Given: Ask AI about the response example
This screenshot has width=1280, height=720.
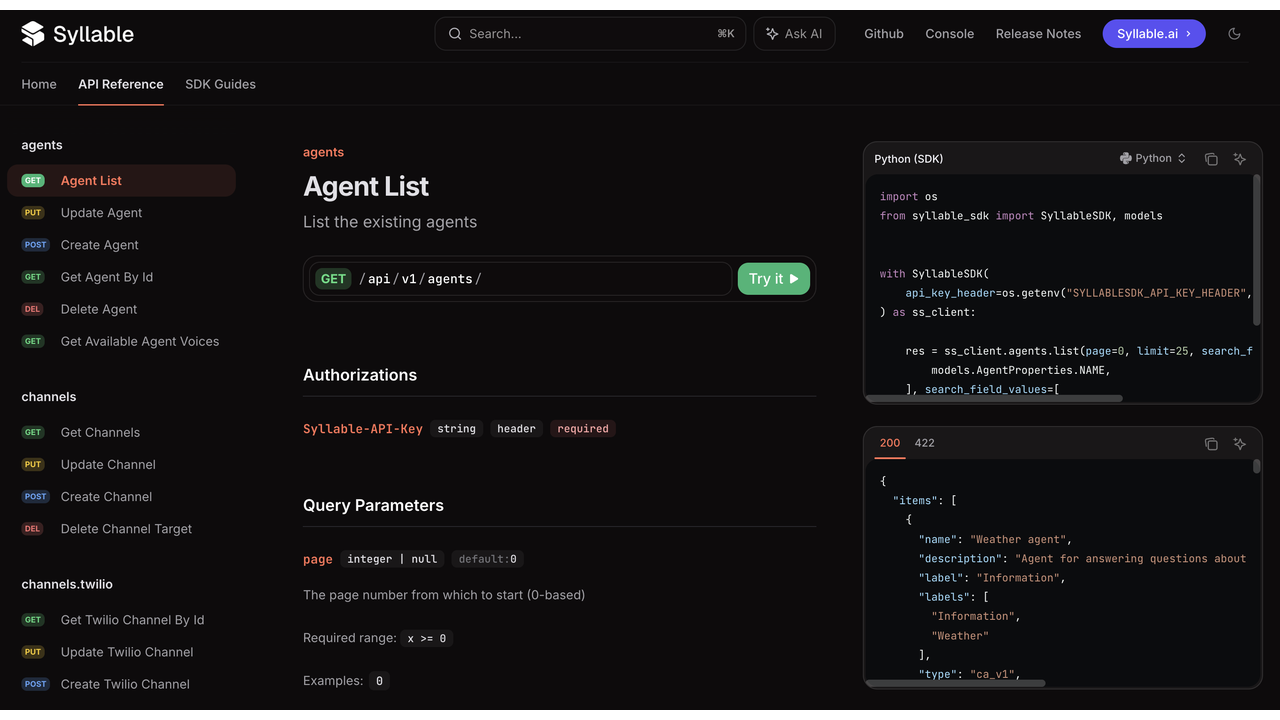Looking at the screenshot, I should [1240, 443].
